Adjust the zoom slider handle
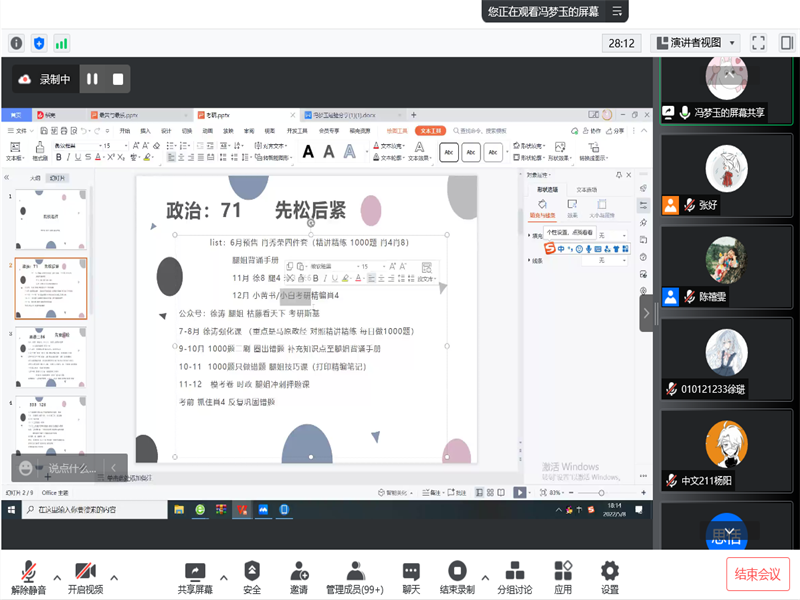Screen dimensions: 800x600 pos(602,493)
